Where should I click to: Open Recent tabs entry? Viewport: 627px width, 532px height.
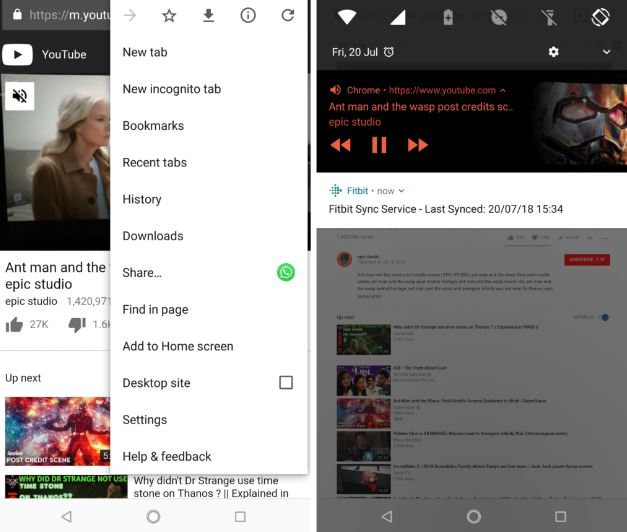[209, 162]
